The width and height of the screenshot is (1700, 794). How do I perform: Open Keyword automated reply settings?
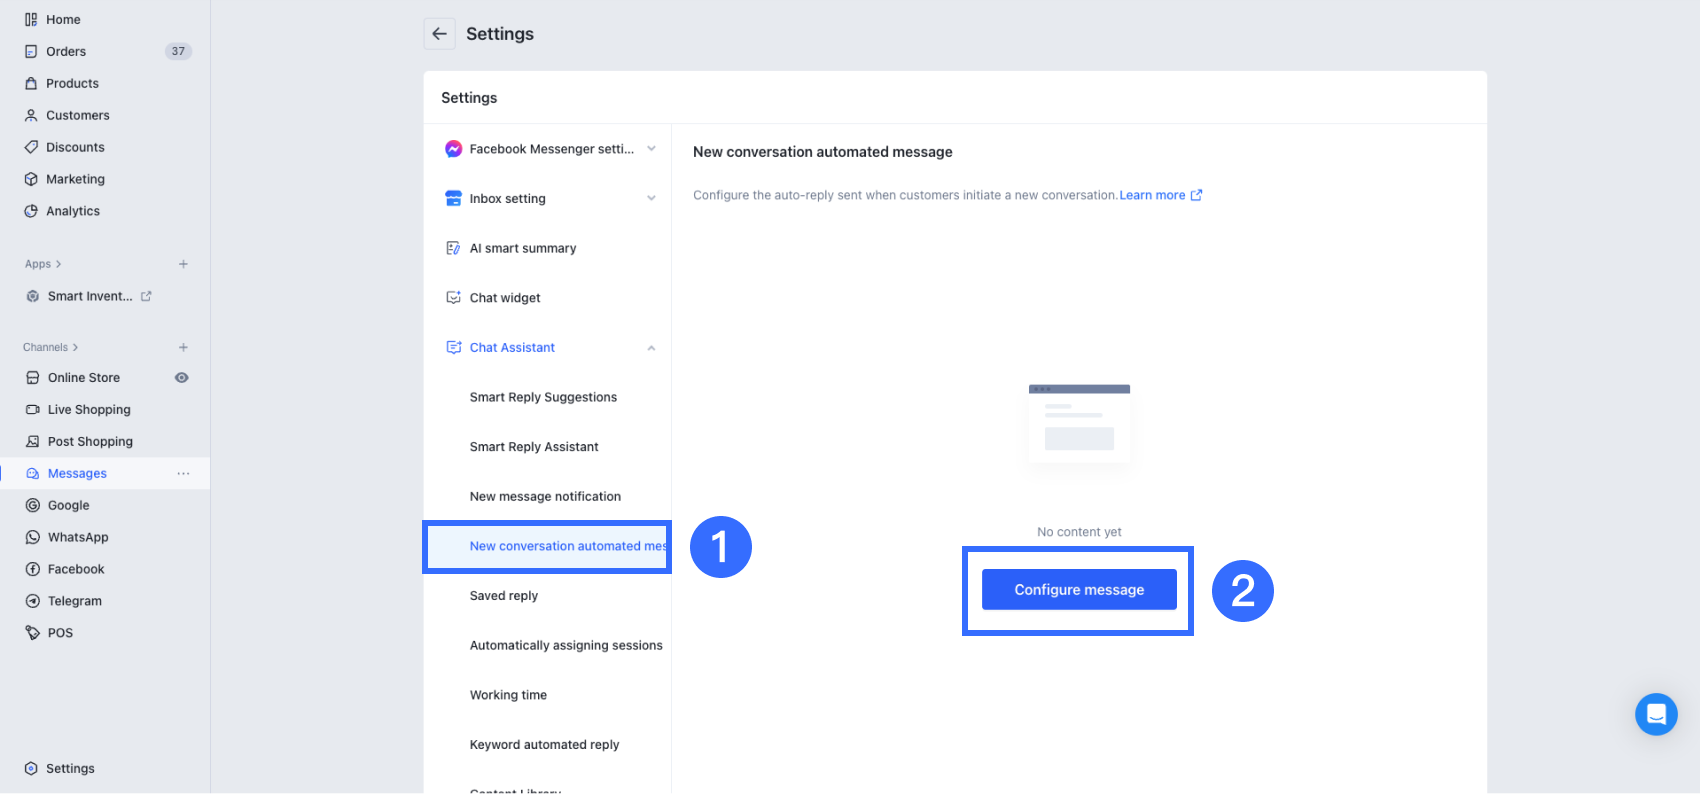544,745
